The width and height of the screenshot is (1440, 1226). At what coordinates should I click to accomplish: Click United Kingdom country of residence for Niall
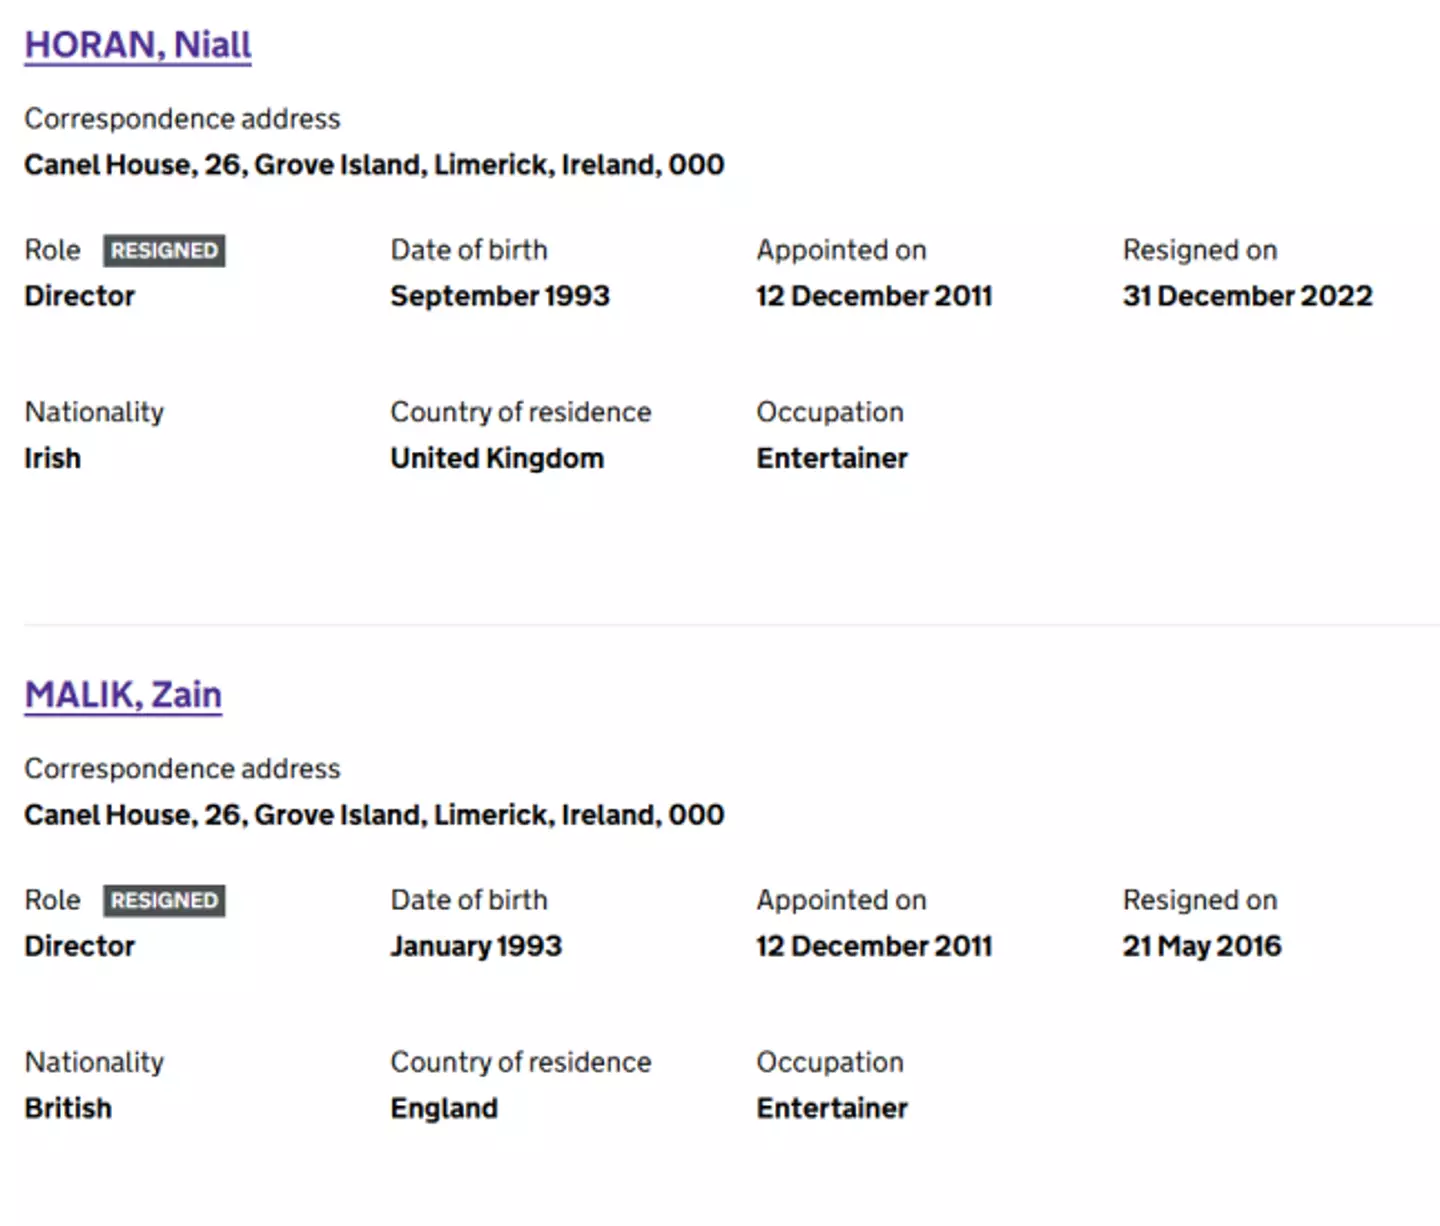(496, 458)
